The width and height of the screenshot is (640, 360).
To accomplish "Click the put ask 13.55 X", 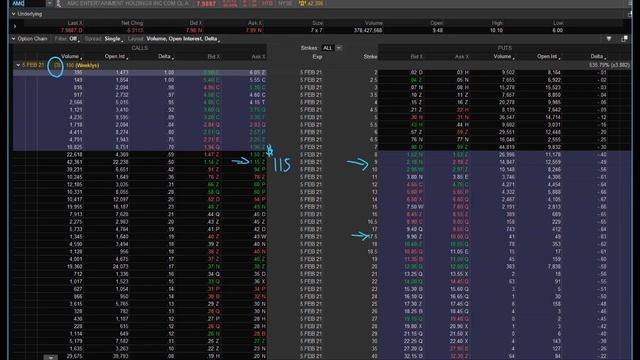I will (459, 274).
